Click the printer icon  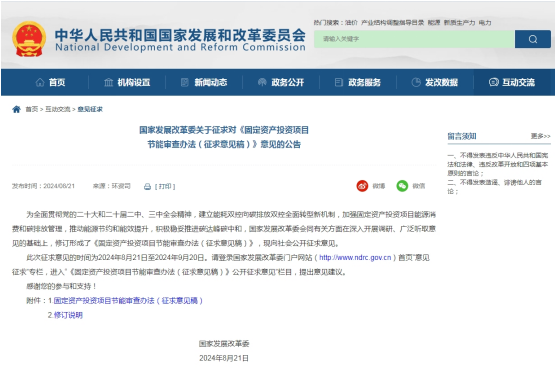pyautogui.click(x=147, y=187)
